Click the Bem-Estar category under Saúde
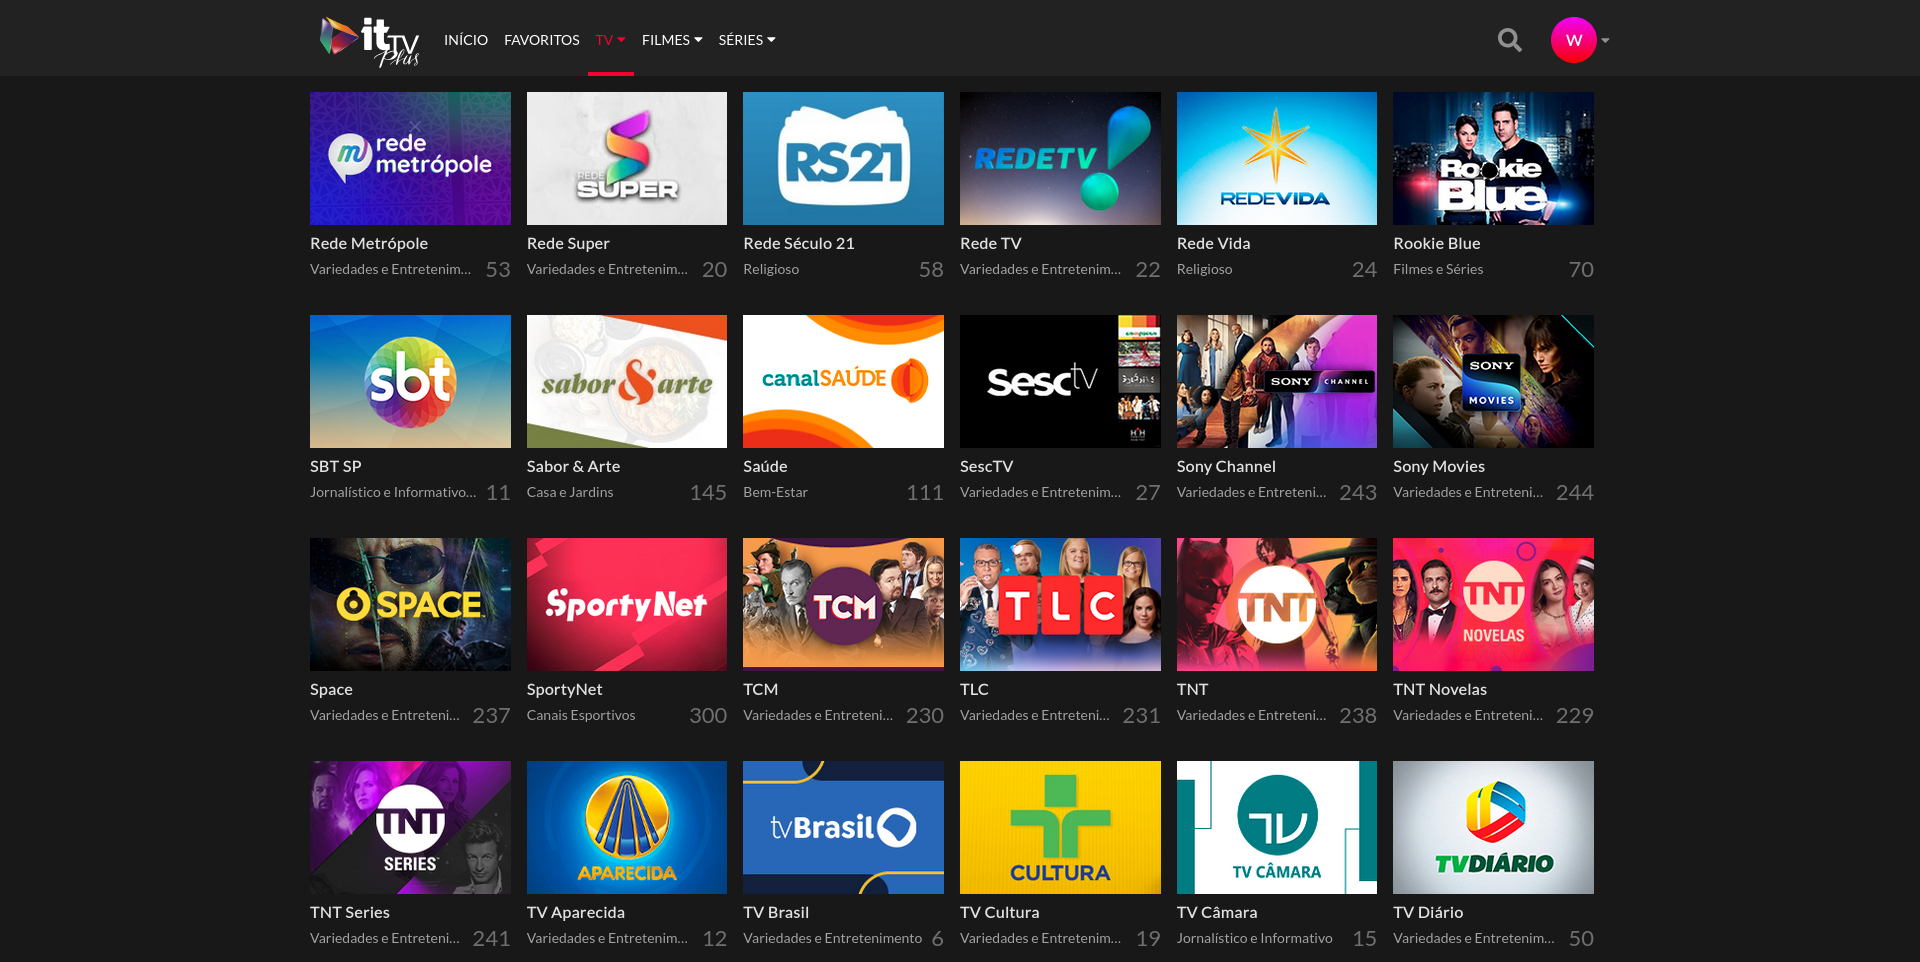Screen dimensions: 1920x962 click(x=776, y=492)
